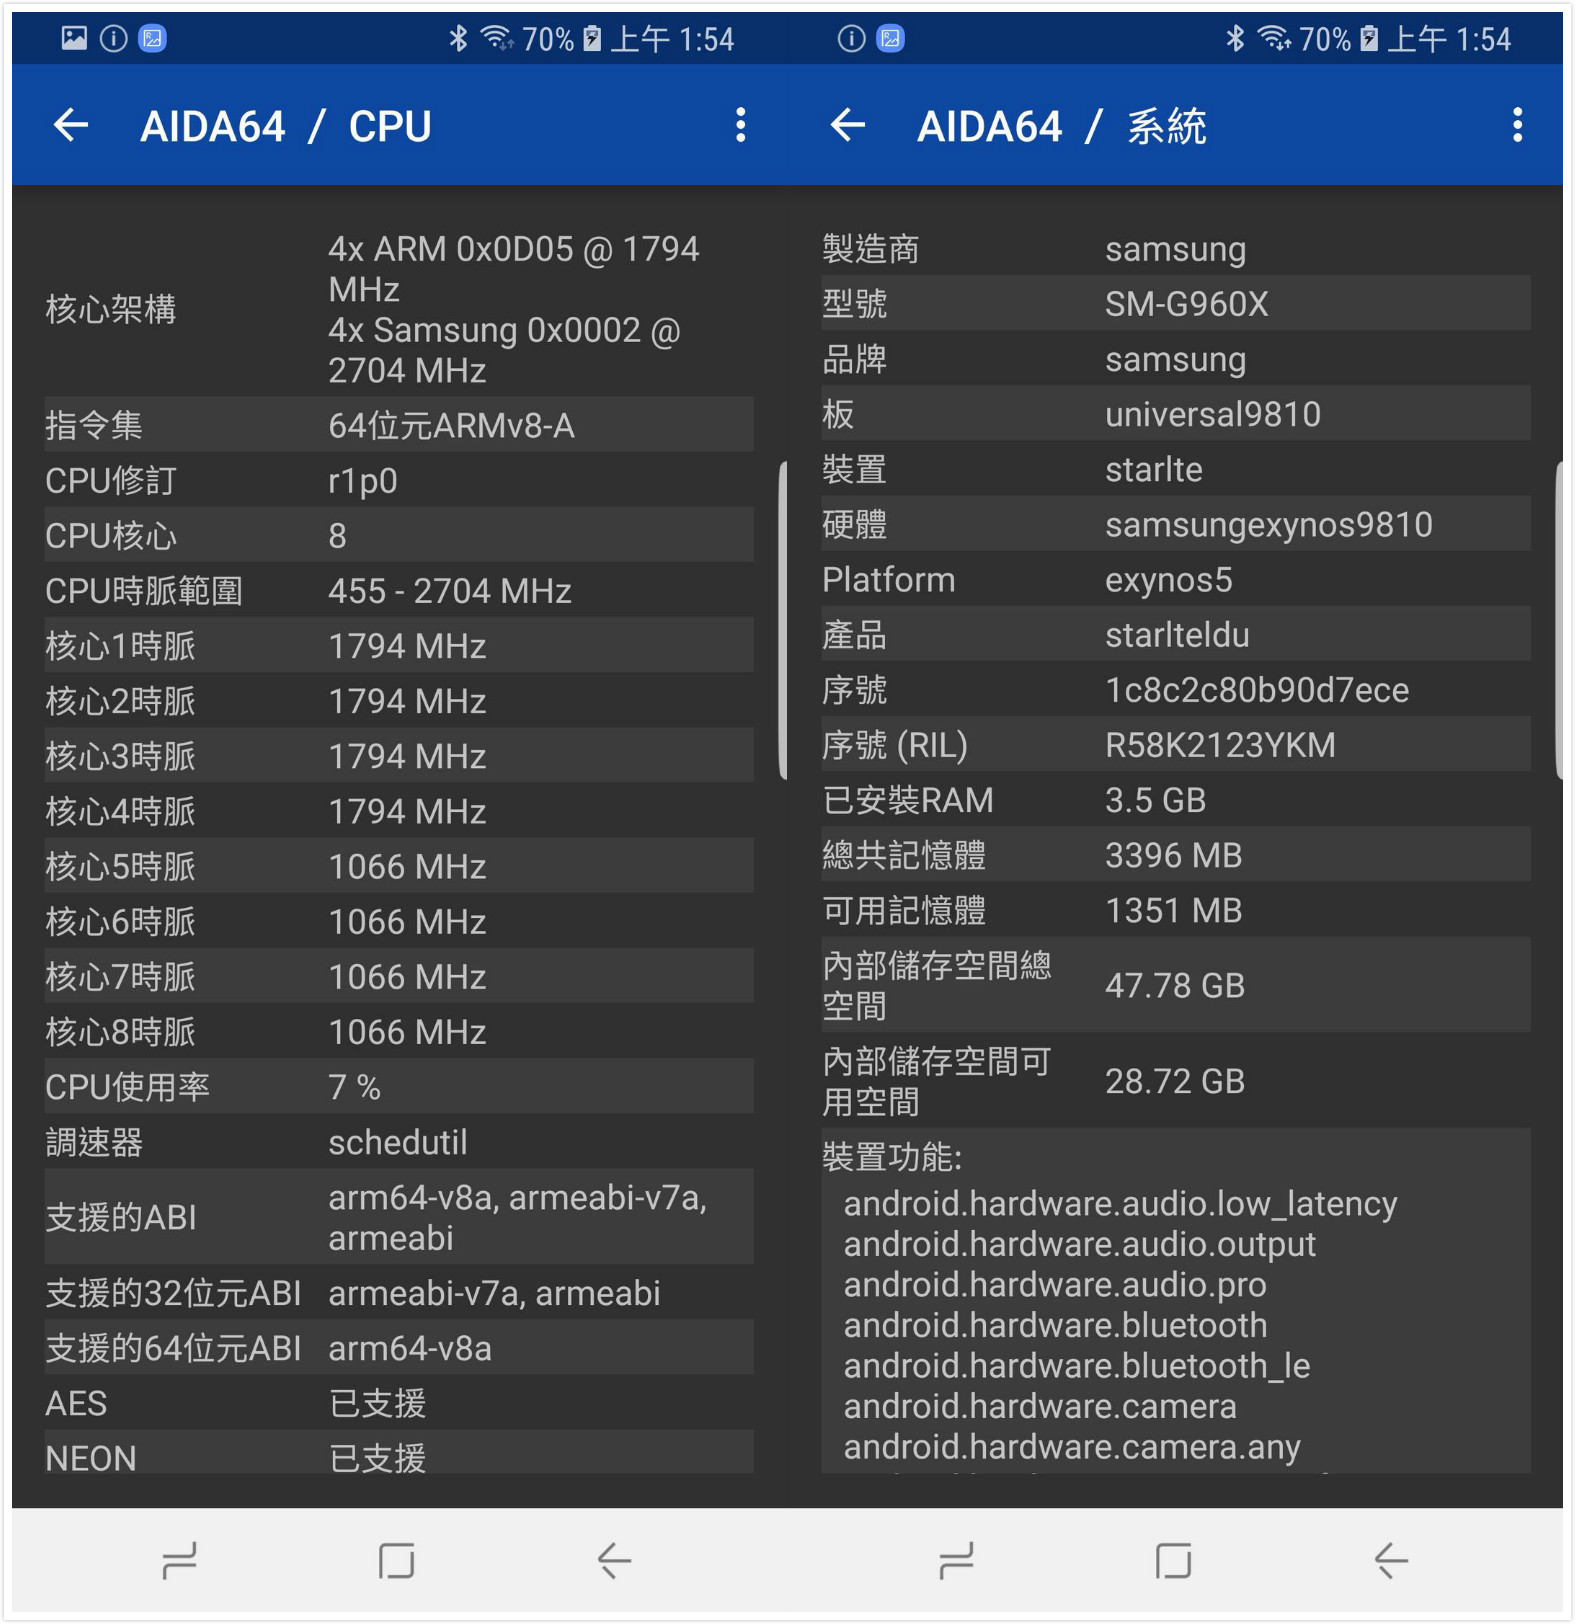Select the Platform exynos5 row
This screenshot has height=1624, width=1576.
pyautogui.click(x=1176, y=580)
